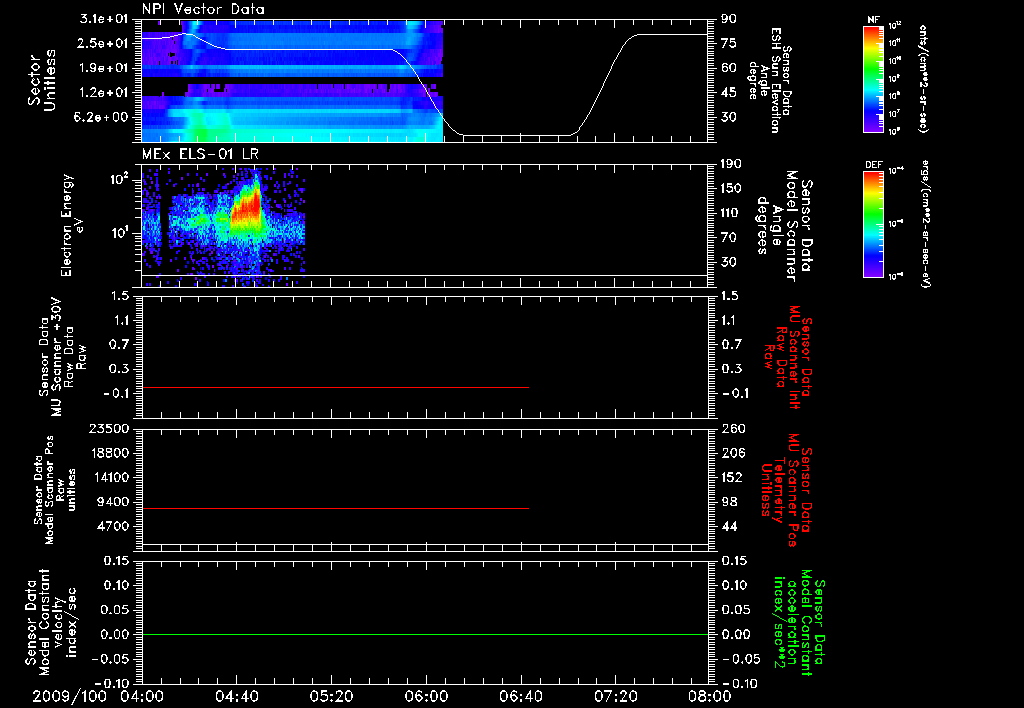Click the 06:40 time axis label
Image resolution: width=1024 pixels, height=708 pixels.
coord(520,696)
